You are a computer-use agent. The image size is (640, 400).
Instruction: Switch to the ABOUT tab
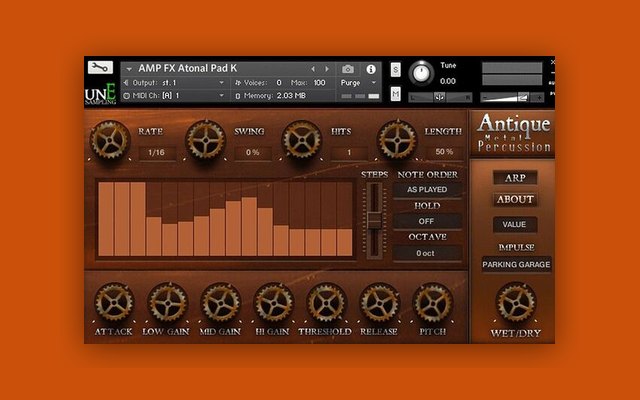click(515, 200)
